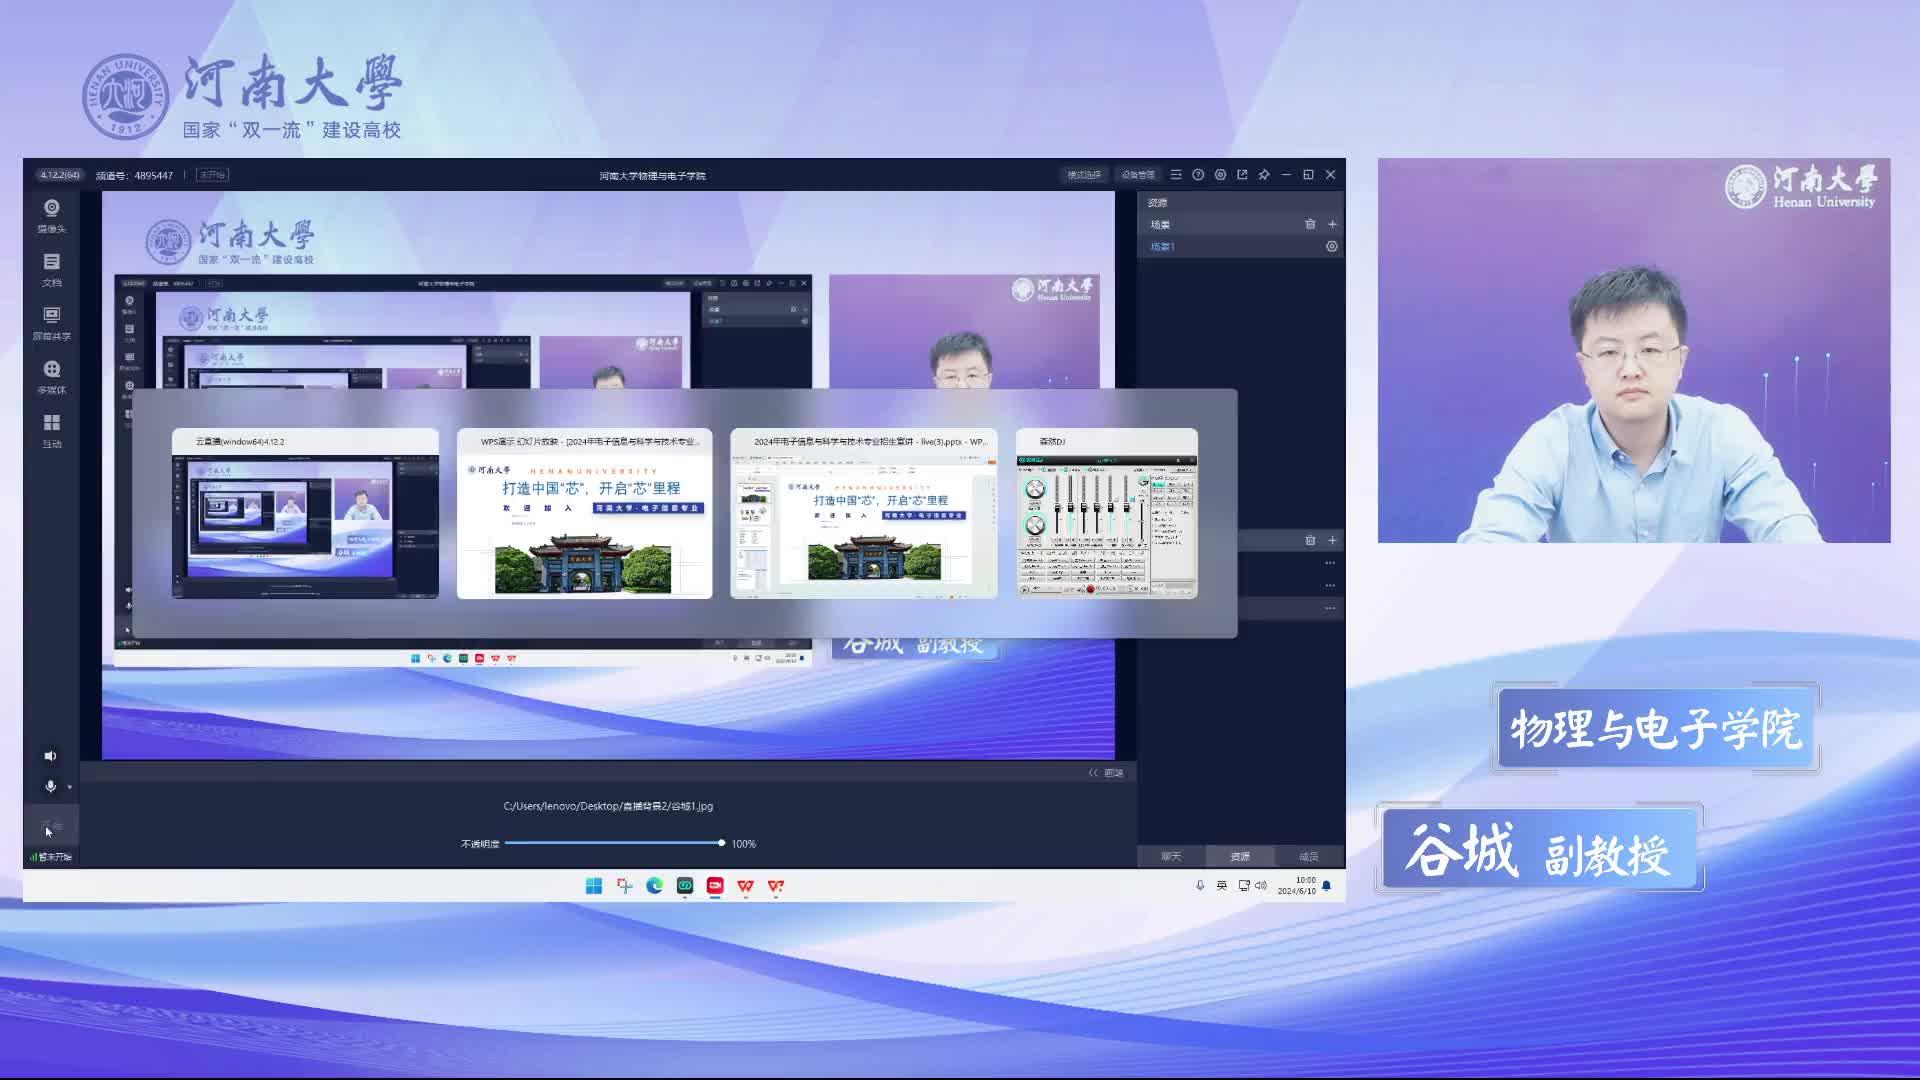Click the 设备管理 device management button
The image size is (1920, 1080).
click(1138, 175)
